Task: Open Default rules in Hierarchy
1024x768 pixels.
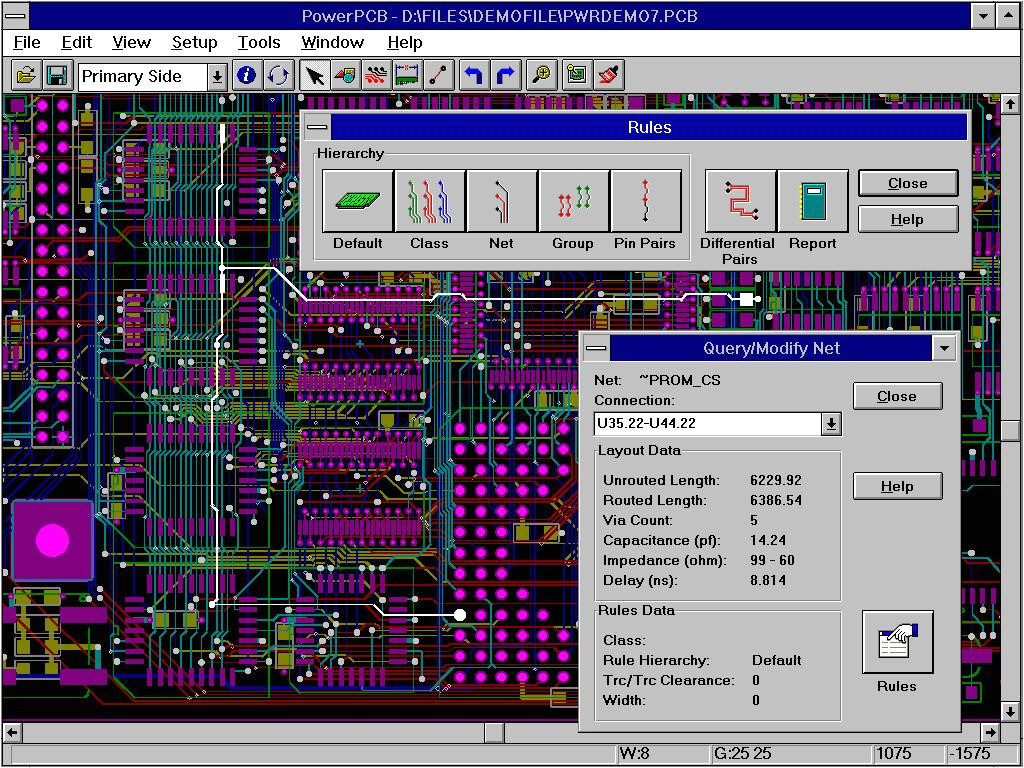Action: [x=358, y=201]
